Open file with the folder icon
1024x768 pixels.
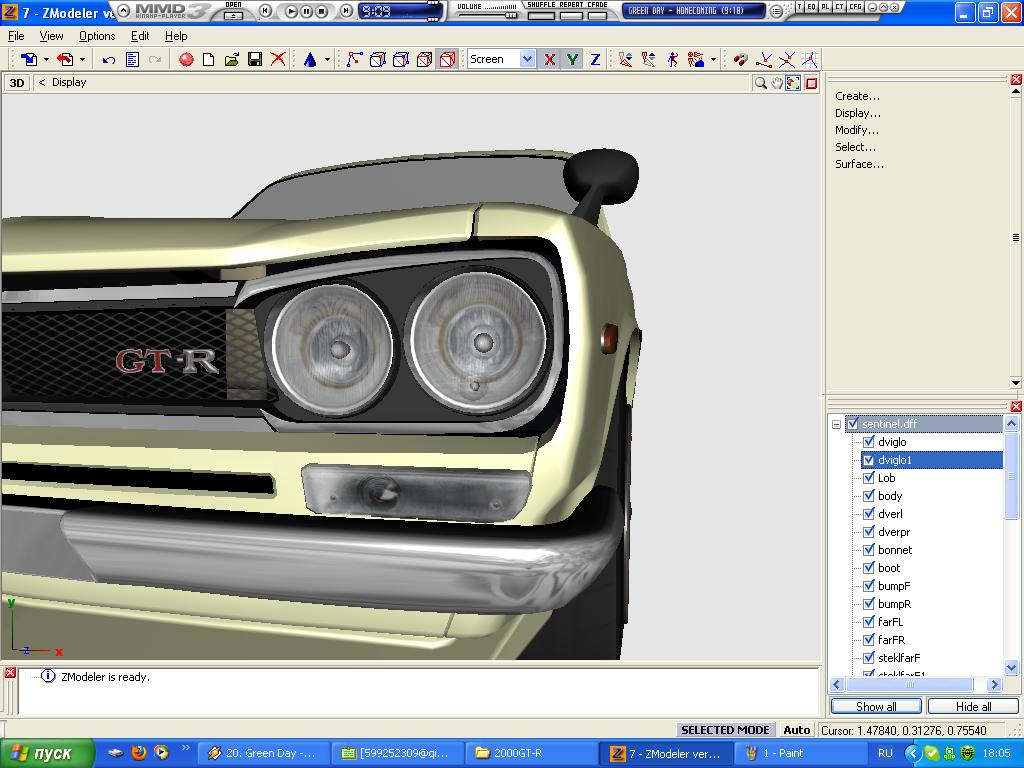click(x=232, y=60)
